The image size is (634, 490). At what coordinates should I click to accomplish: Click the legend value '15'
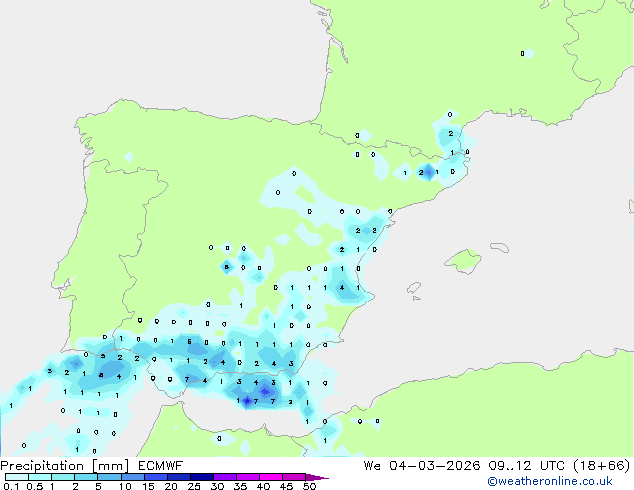pyautogui.click(x=148, y=486)
